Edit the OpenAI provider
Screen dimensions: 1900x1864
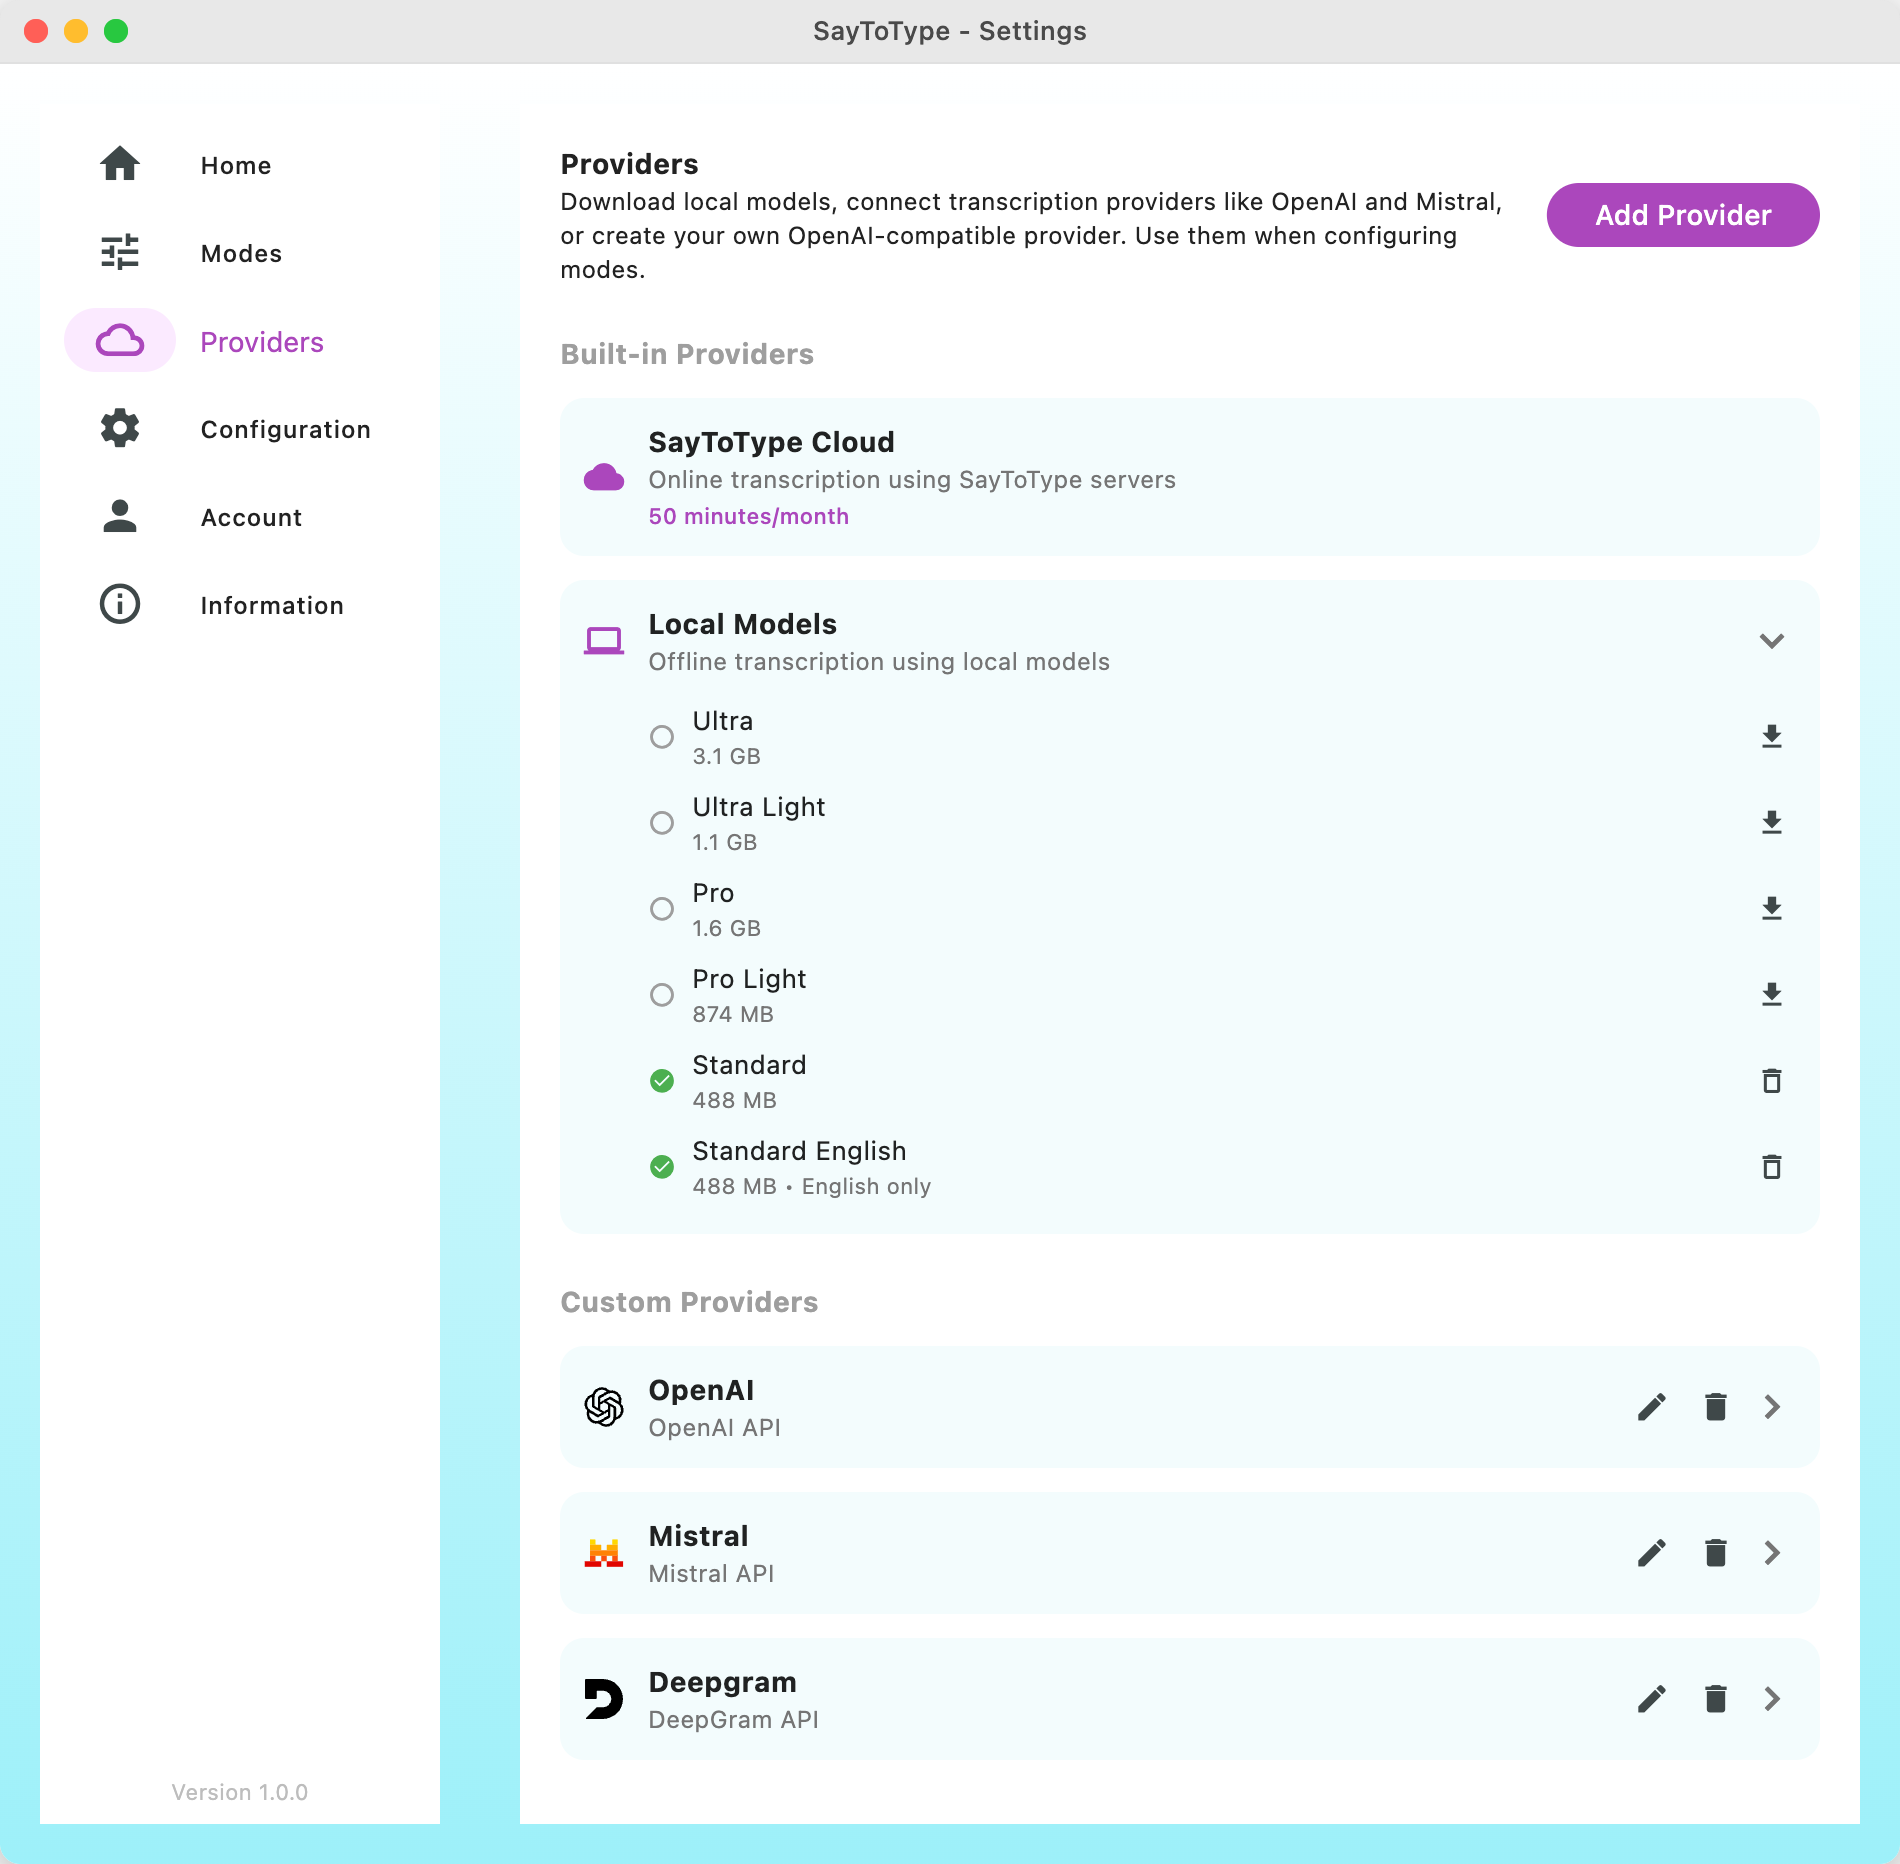(1651, 1407)
